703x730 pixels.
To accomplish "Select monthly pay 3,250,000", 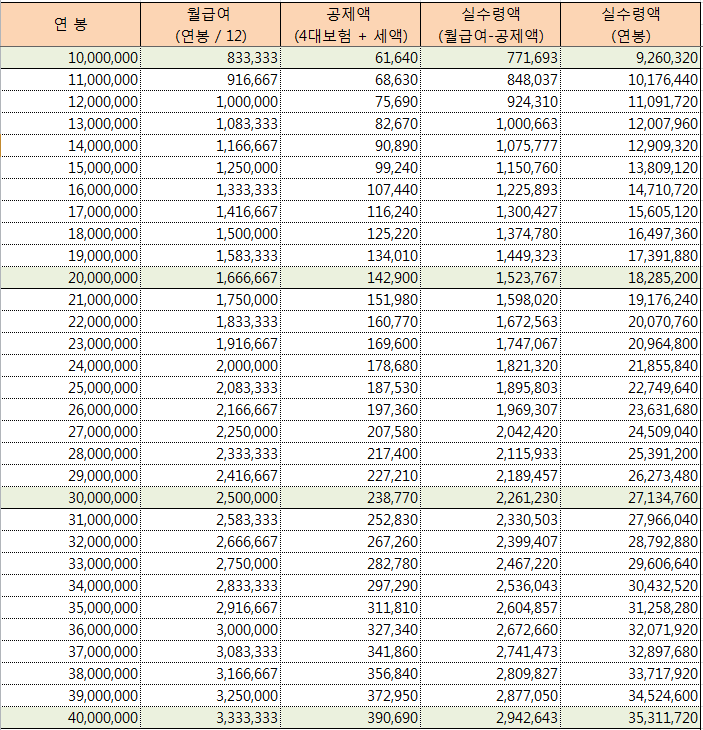I will (210, 696).
